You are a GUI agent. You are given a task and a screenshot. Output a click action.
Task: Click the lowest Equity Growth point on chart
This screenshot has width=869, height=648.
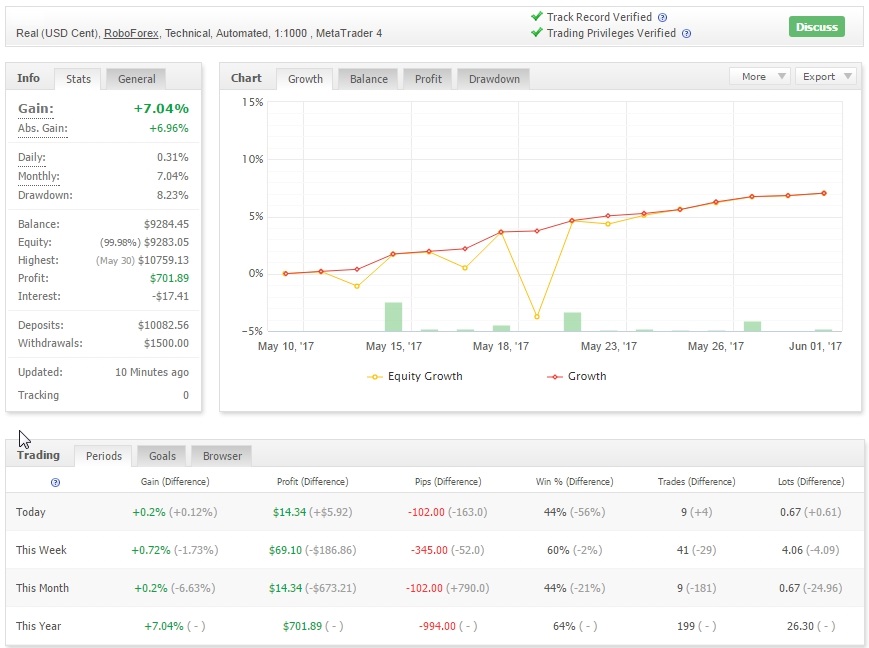537,317
